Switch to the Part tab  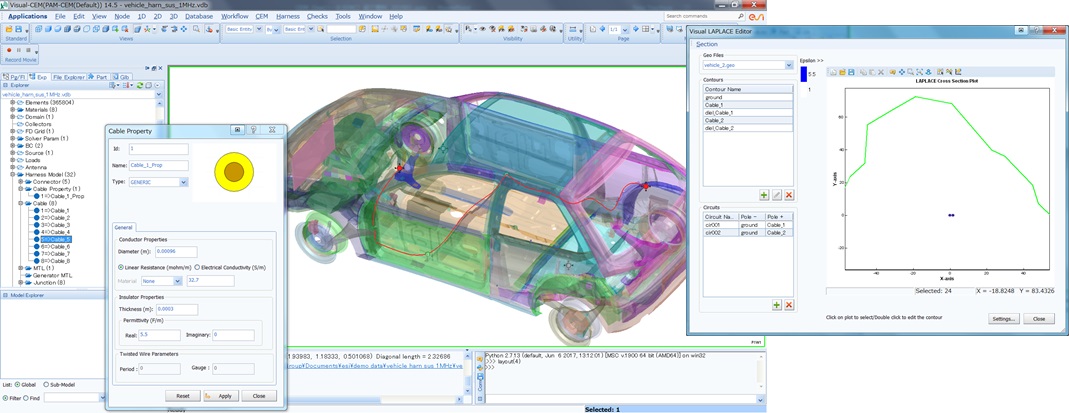[98, 77]
